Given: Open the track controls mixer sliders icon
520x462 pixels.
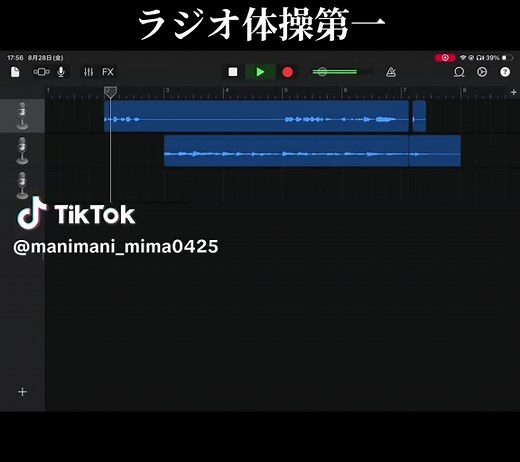Looking at the screenshot, I should (x=88, y=72).
